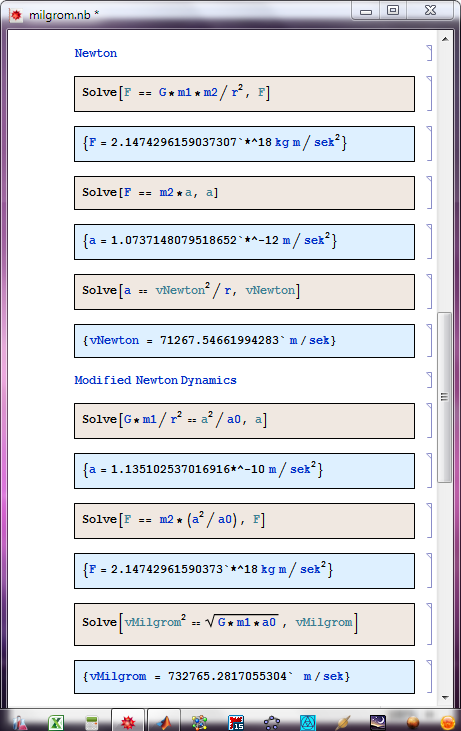The image size is (461, 731).
Task: Click the Saturn planet taskbar icon
Action: pos(343,722)
